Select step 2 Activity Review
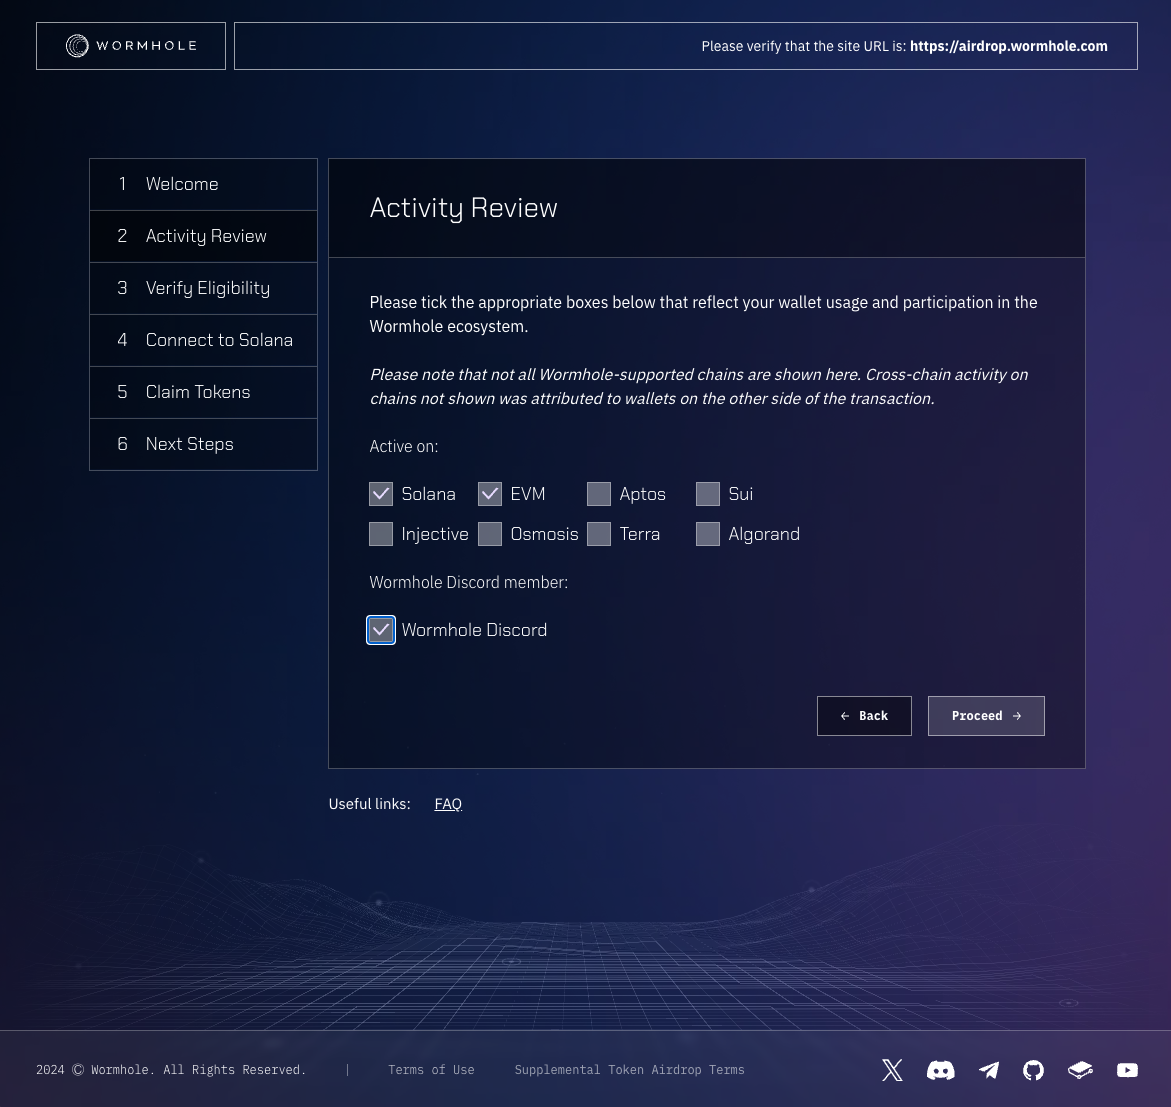Viewport: 1171px width, 1107px height. coord(203,236)
